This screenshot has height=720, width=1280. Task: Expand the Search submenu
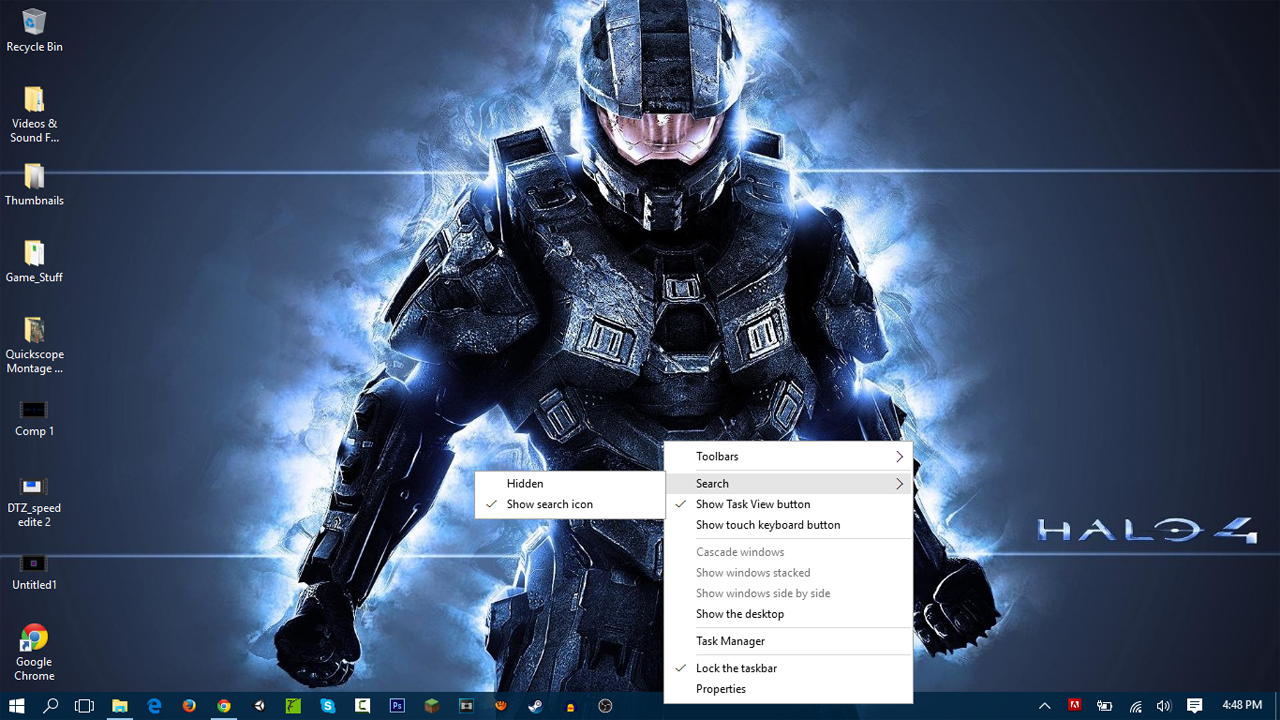788,483
